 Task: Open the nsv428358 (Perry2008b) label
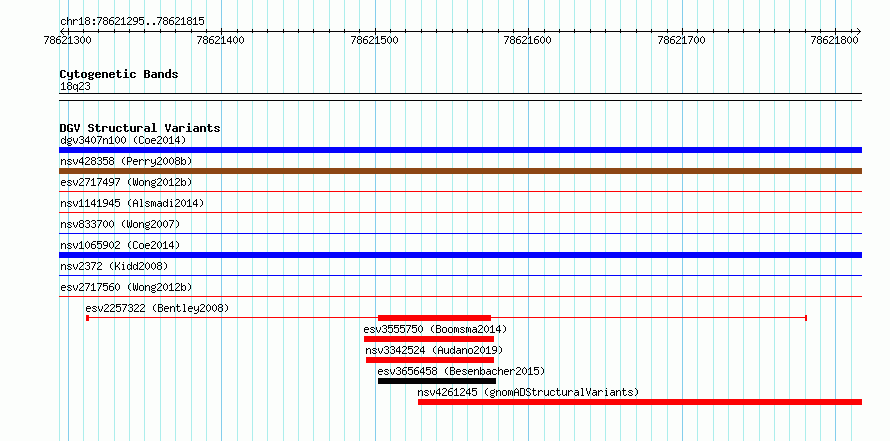point(126,161)
